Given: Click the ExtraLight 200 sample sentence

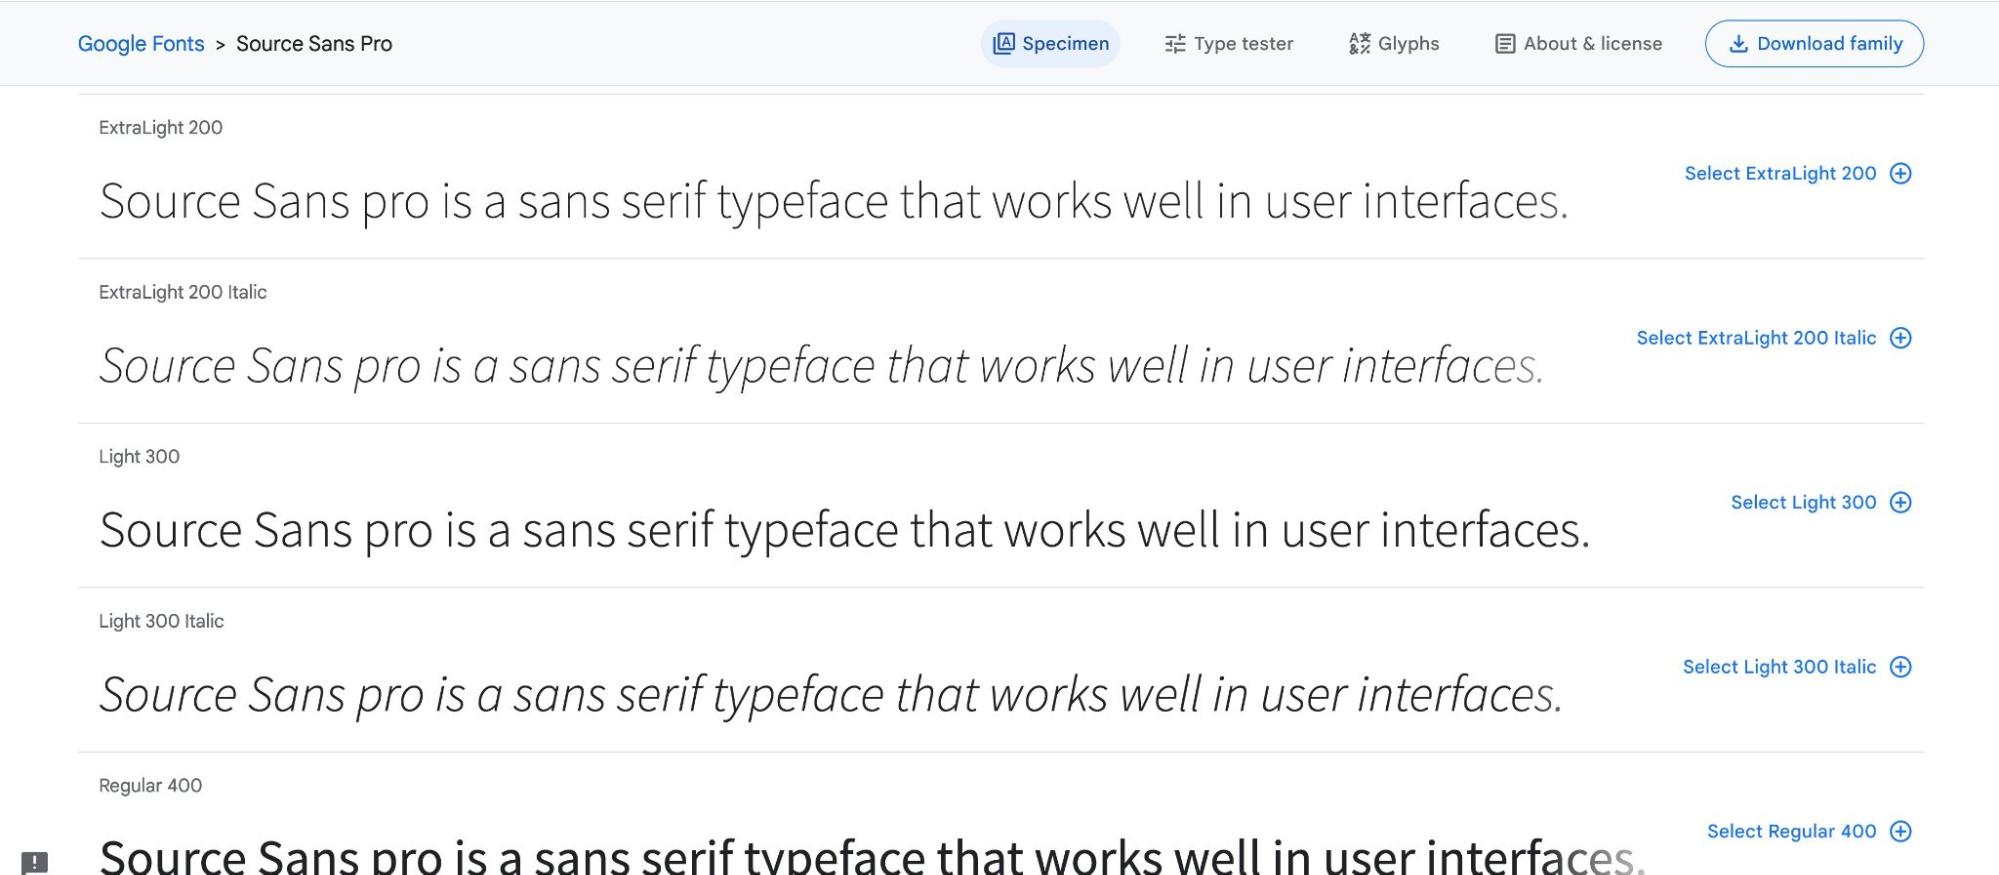Looking at the screenshot, I should pyautogui.click(x=833, y=202).
